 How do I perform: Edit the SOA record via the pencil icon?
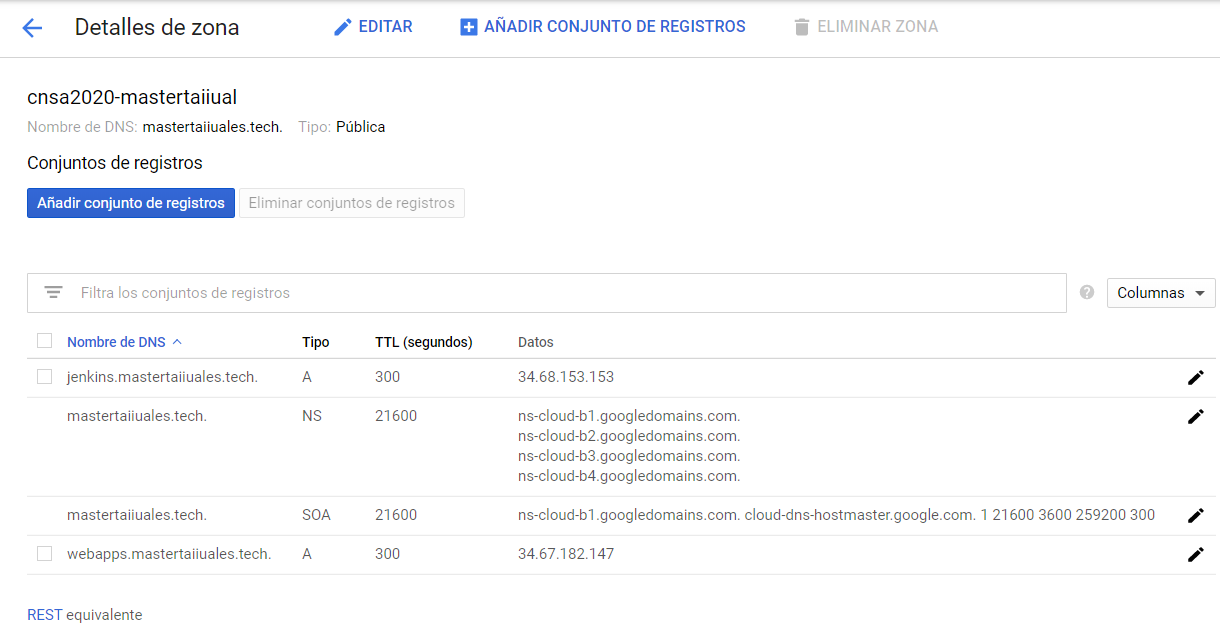[x=1196, y=515]
